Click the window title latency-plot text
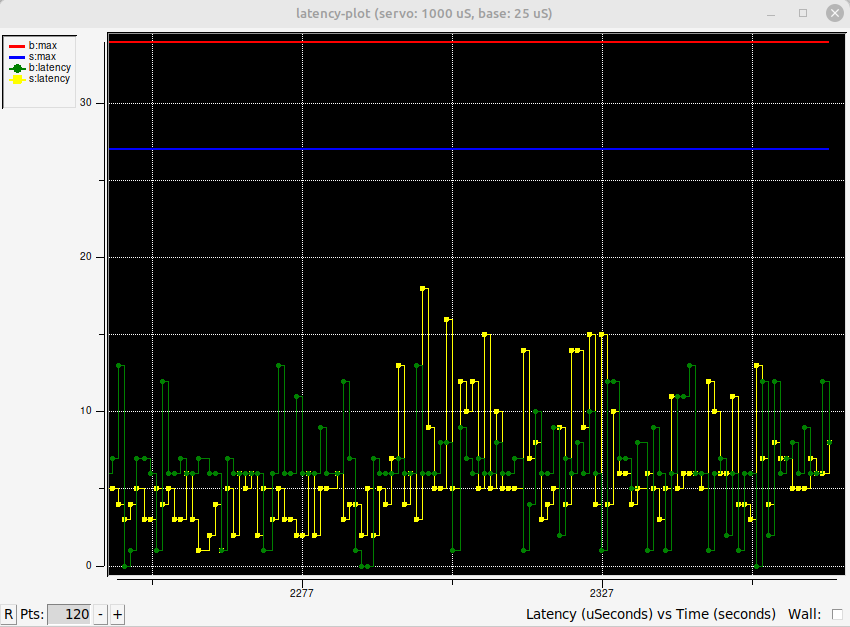 (424, 14)
